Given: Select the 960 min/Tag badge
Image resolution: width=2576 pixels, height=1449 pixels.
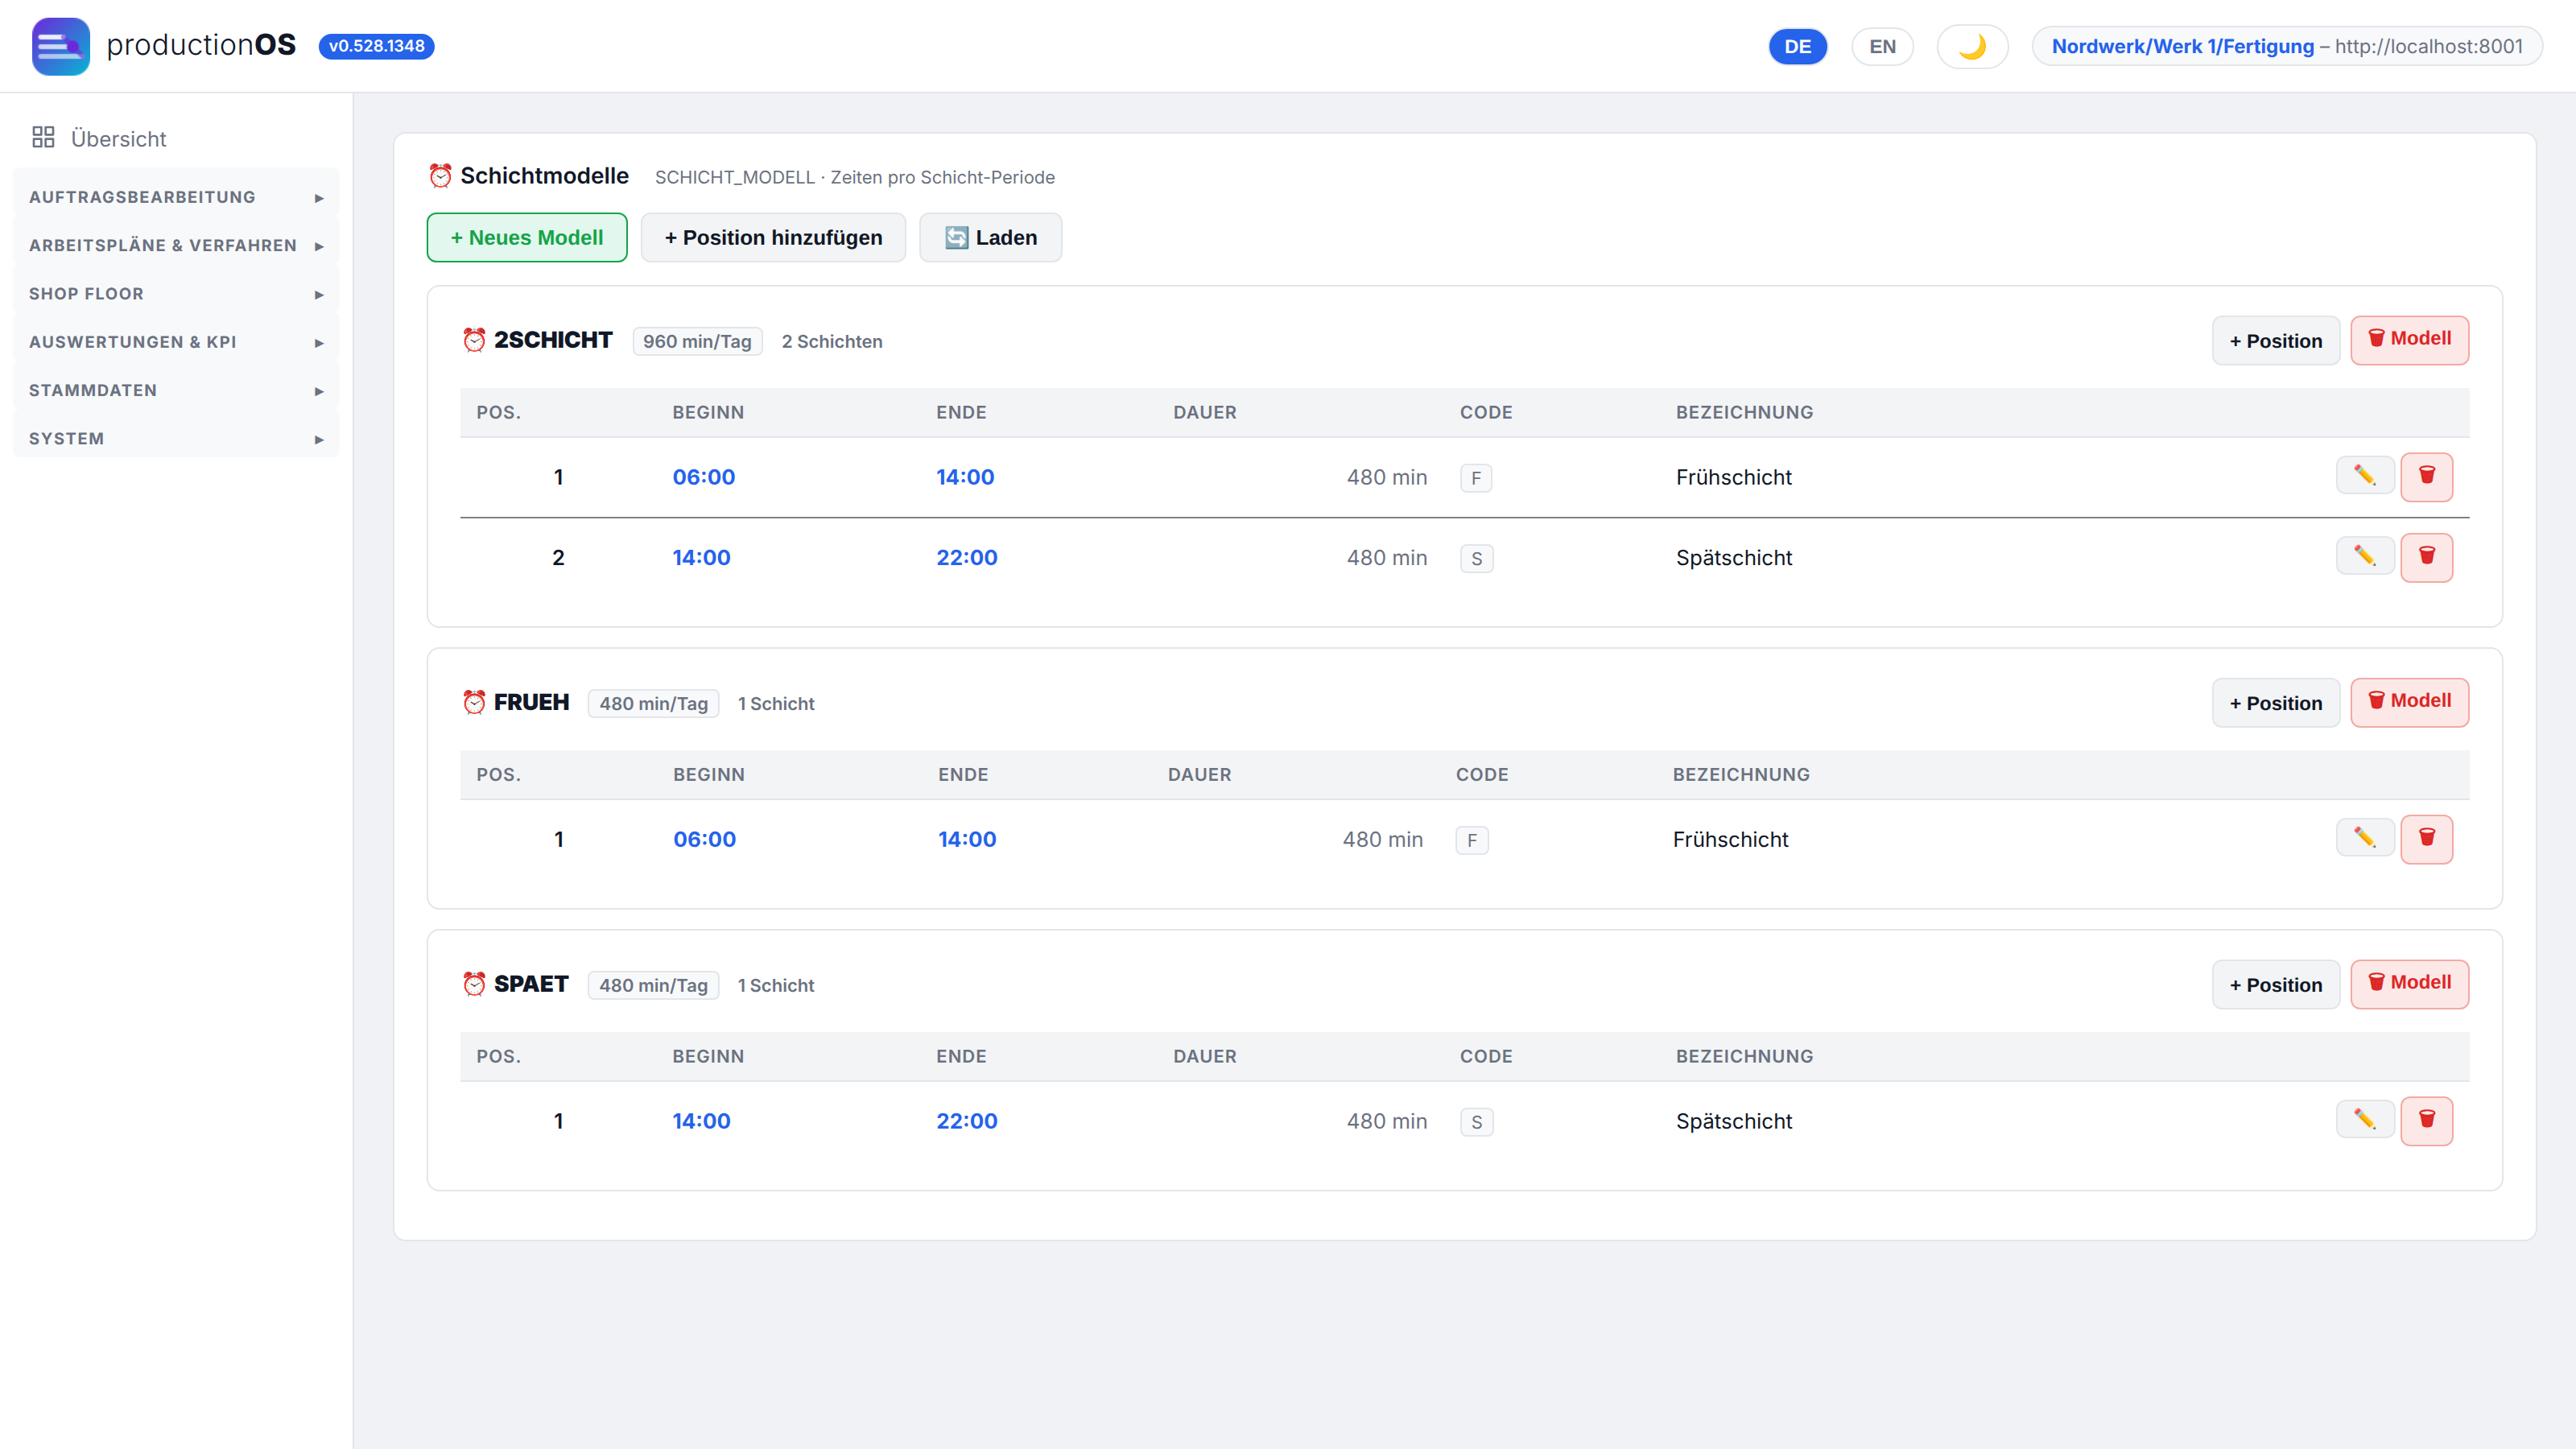Looking at the screenshot, I should tap(697, 341).
